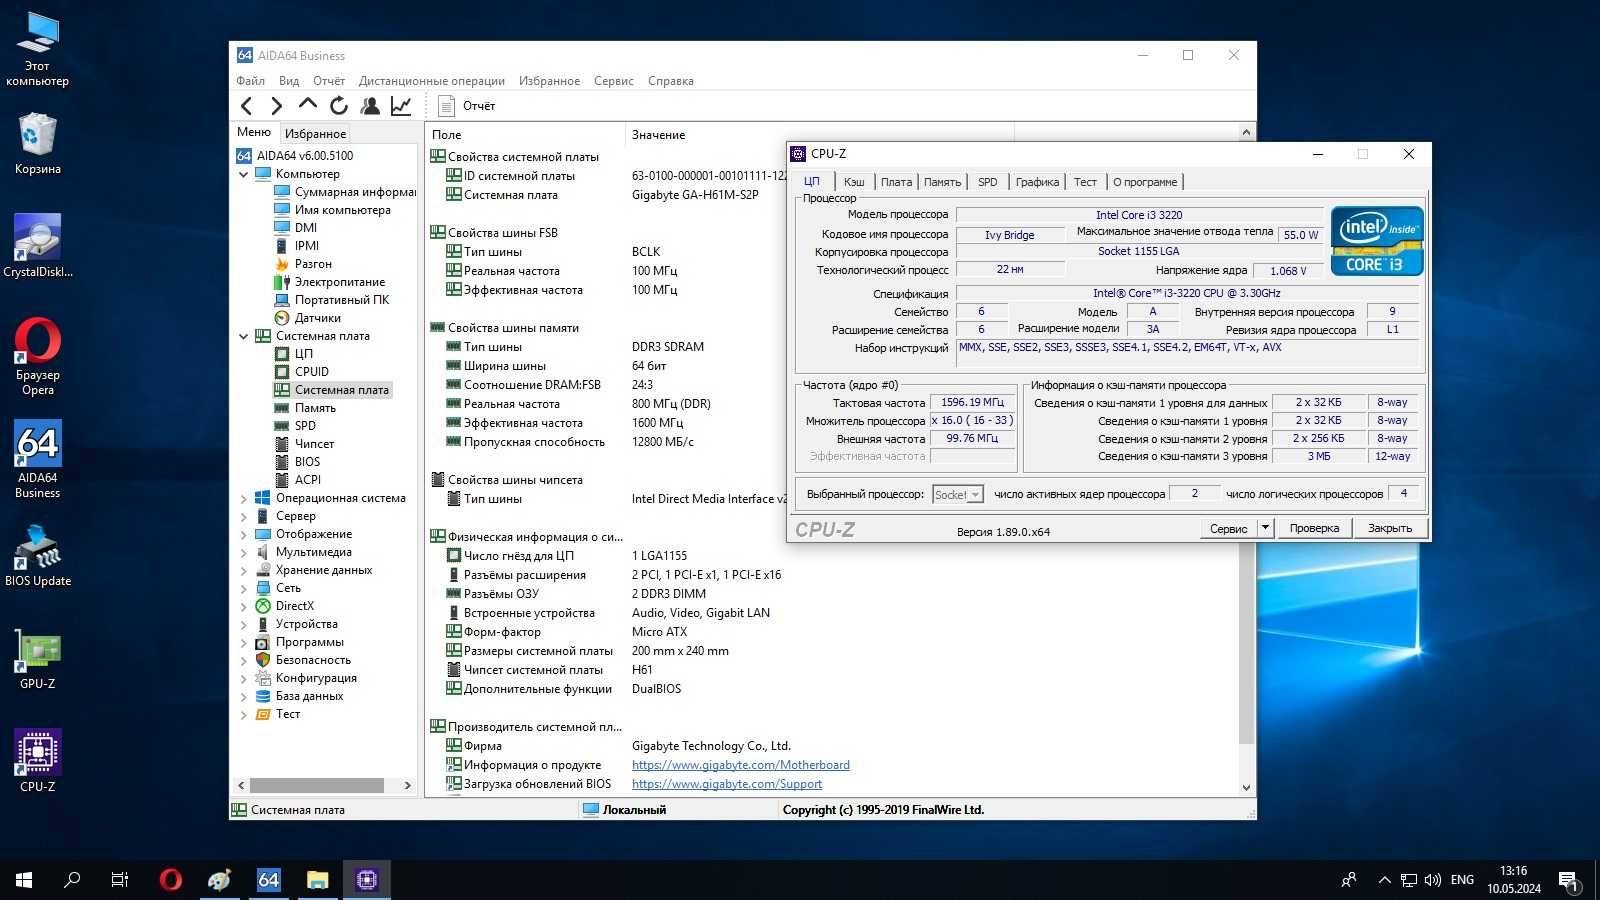The height and width of the screenshot is (900, 1600).
Task: Expand the Операционная система node
Action: [x=243, y=498]
